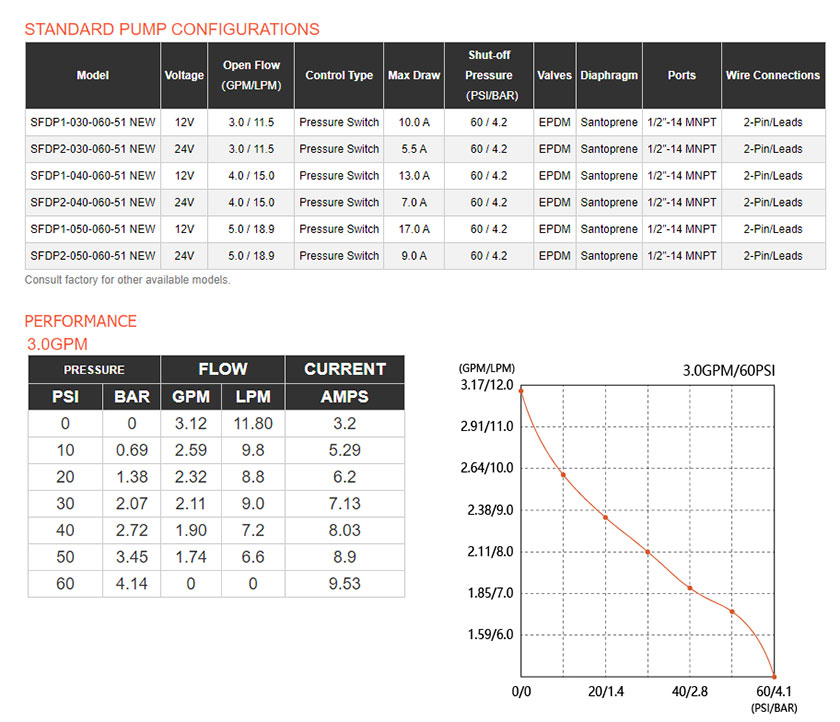This screenshot has width=840, height=722.
Task: Click the Open Flow (GPM/LPM) header
Action: (x=251, y=76)
